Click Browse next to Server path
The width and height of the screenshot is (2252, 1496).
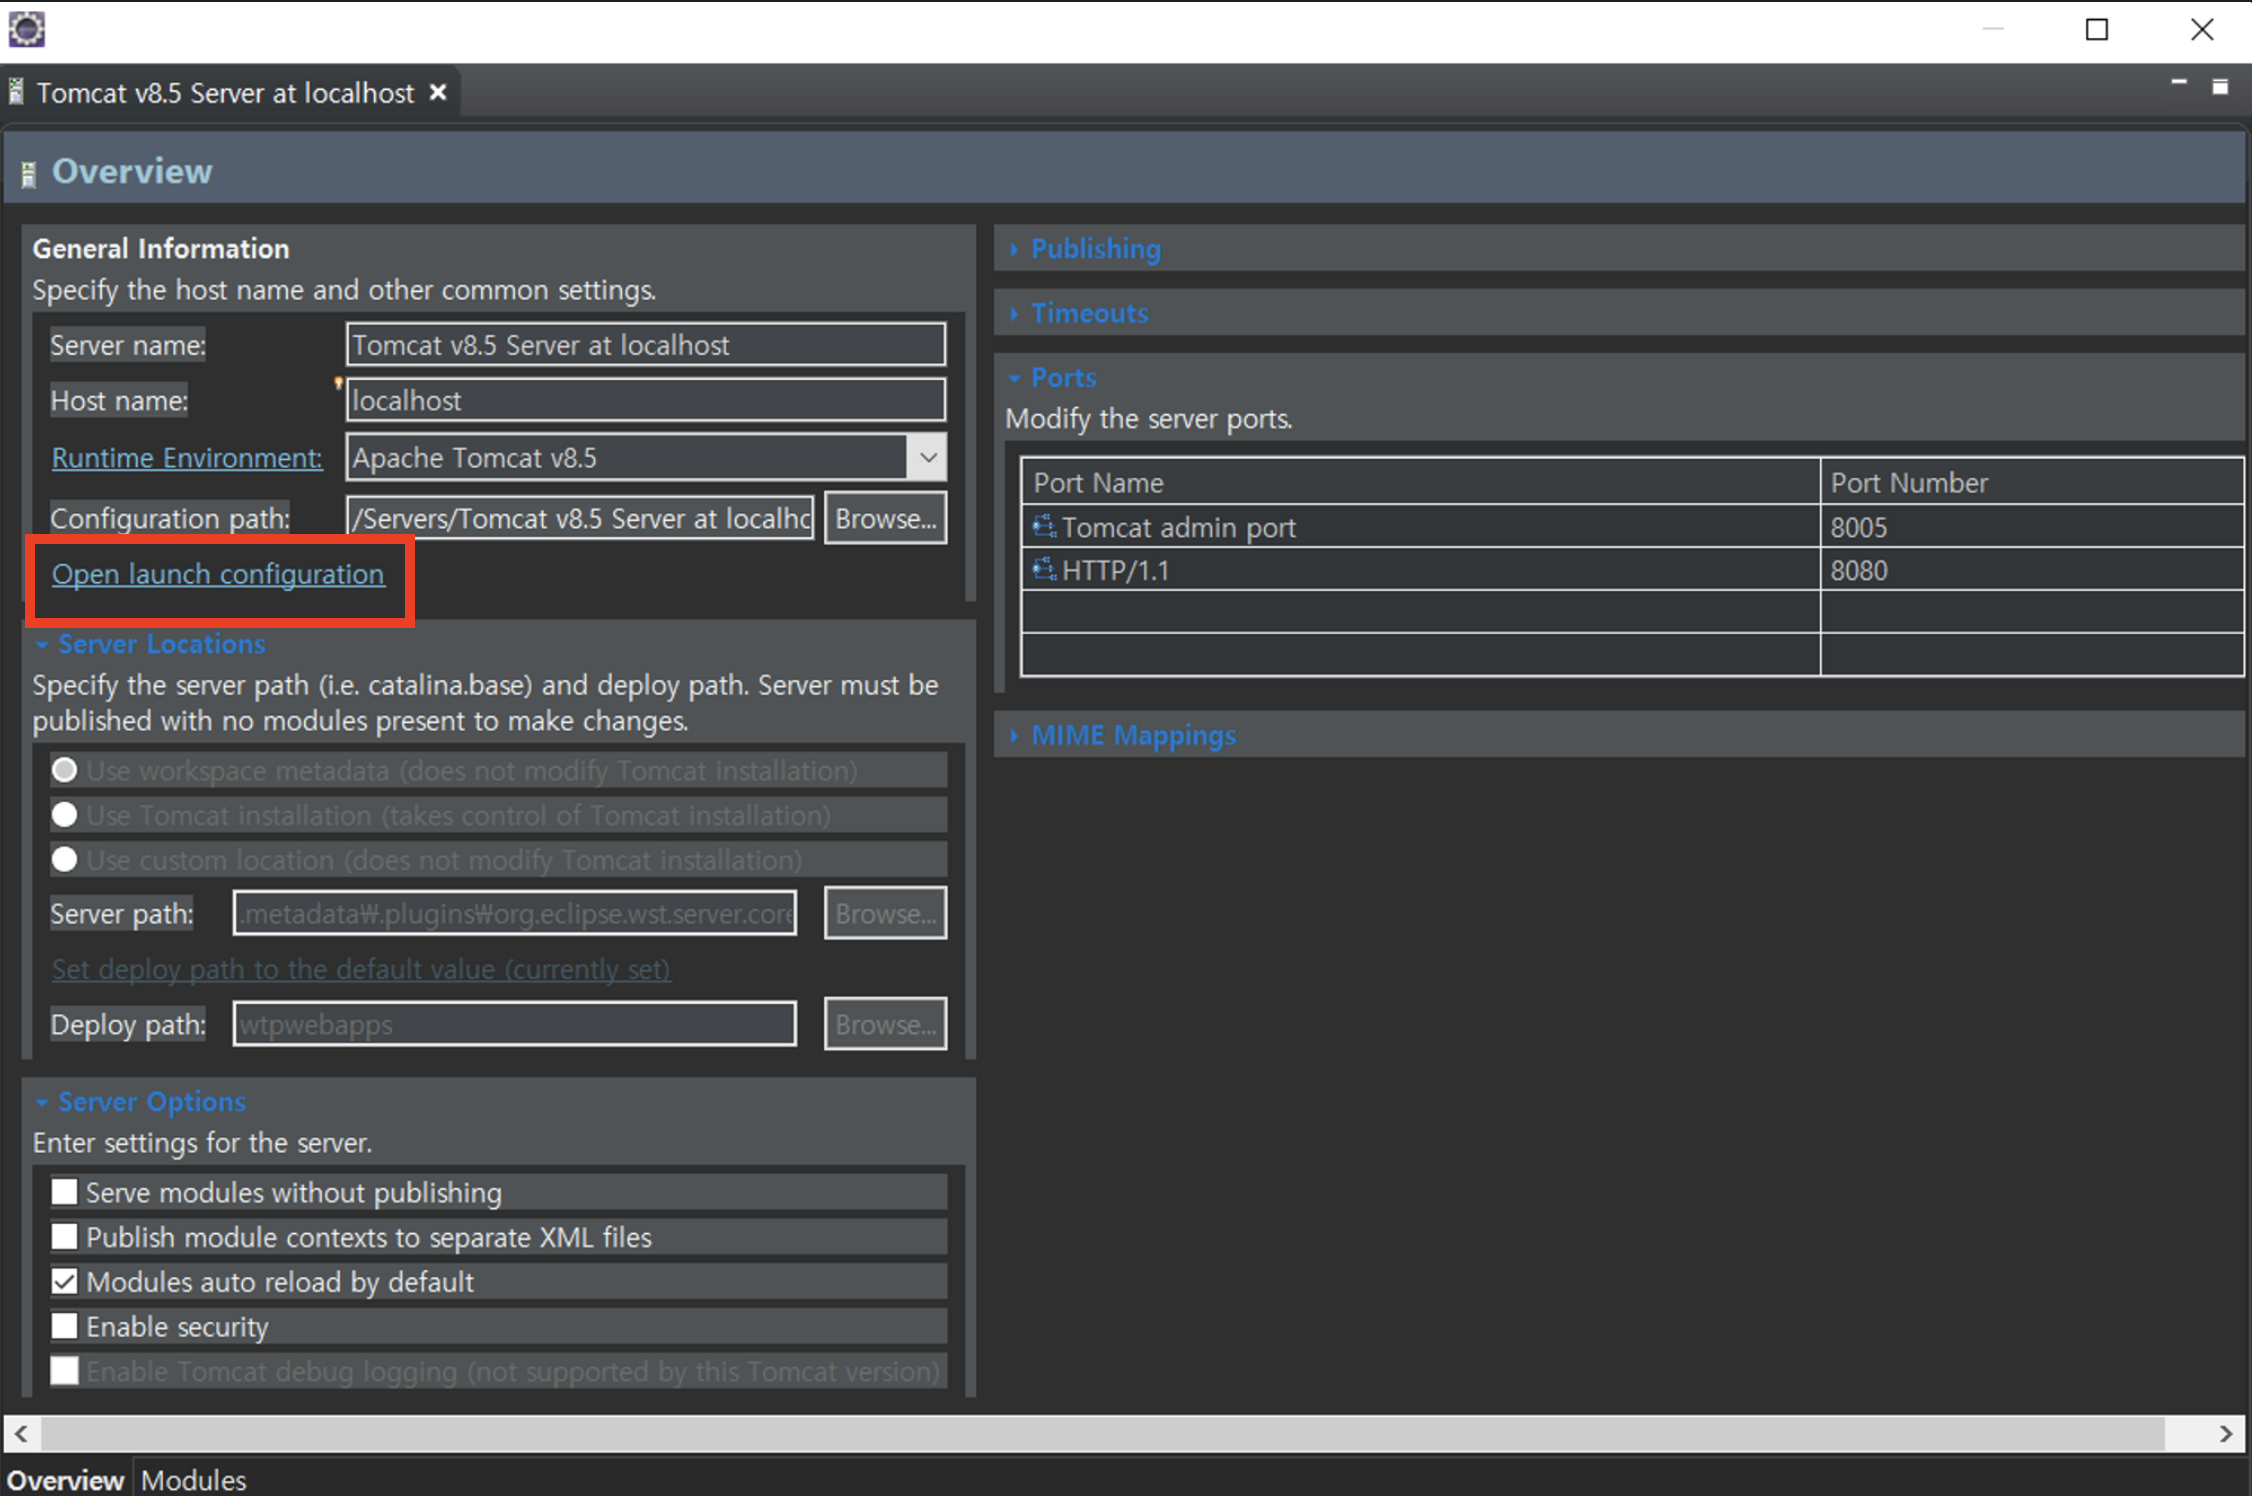(885, 913)
